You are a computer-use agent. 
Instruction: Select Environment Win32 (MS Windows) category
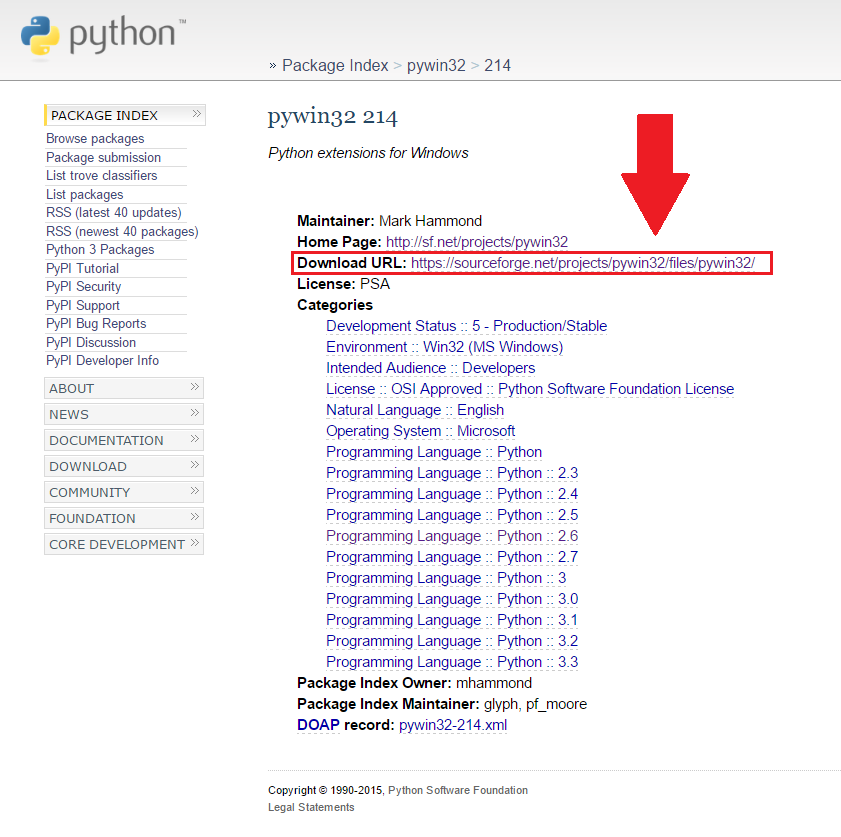tap(445, 347)
